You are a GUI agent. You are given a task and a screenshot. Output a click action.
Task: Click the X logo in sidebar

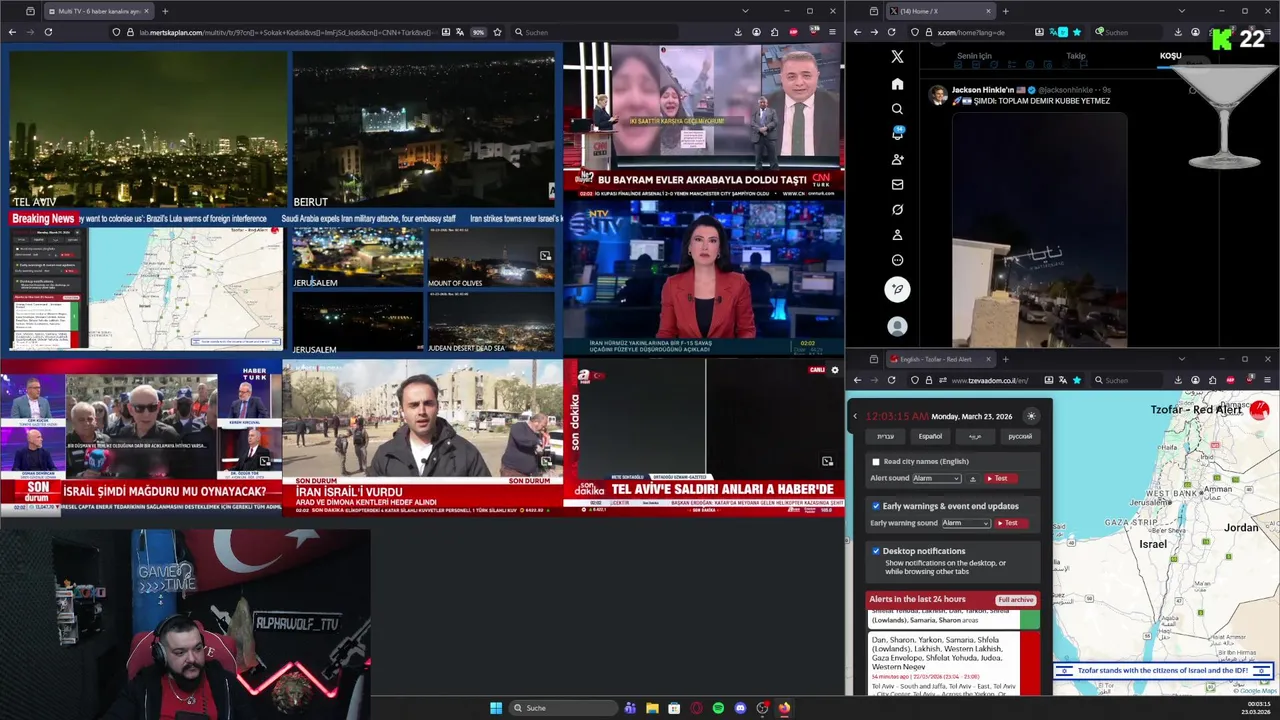coord(897,57)
